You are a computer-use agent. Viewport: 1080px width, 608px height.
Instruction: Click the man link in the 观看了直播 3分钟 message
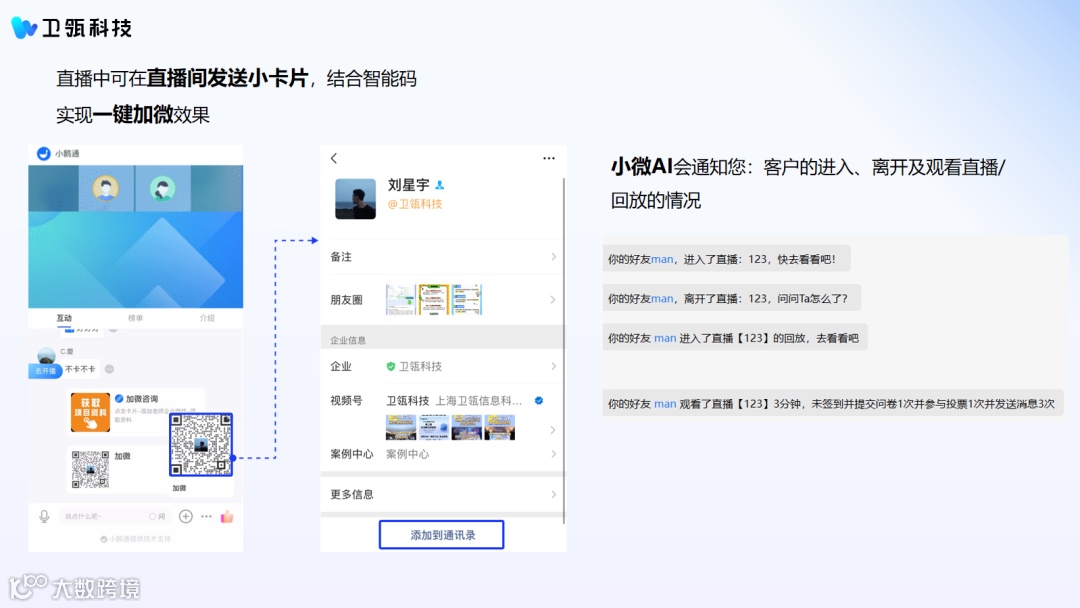click(665, 403)
